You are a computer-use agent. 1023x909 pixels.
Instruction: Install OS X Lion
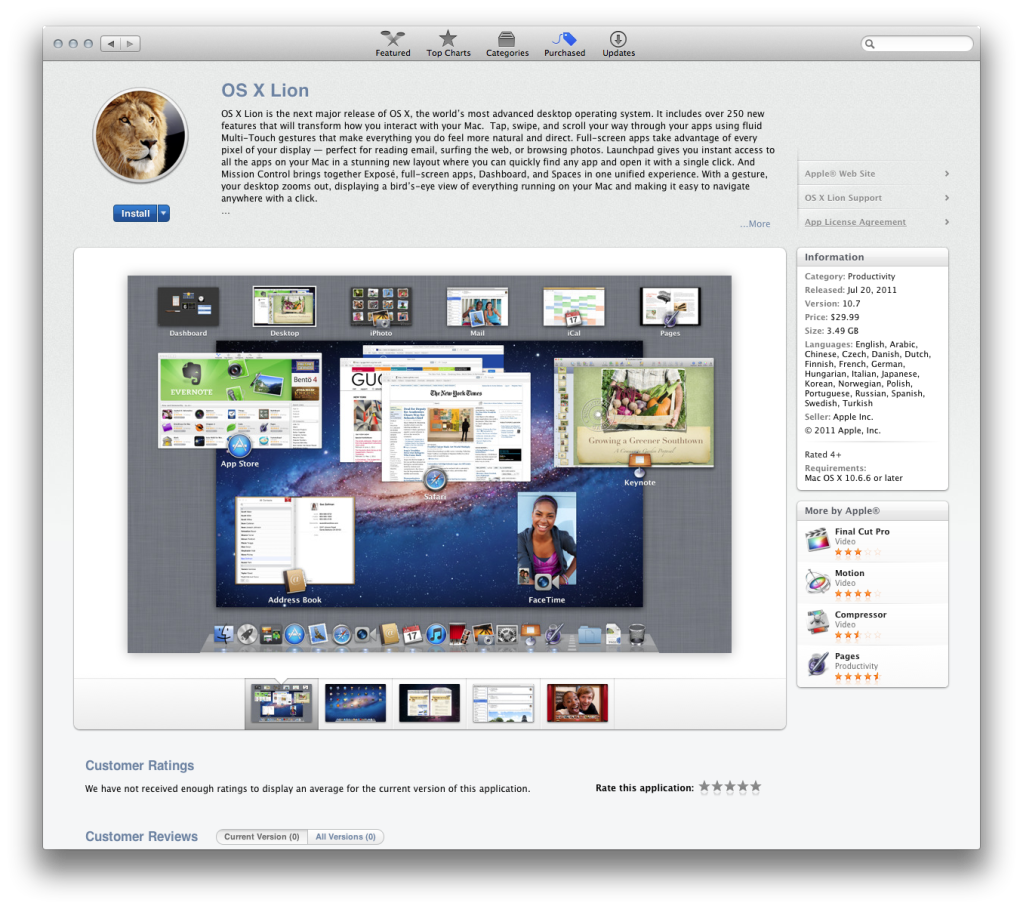coord(135,213)
